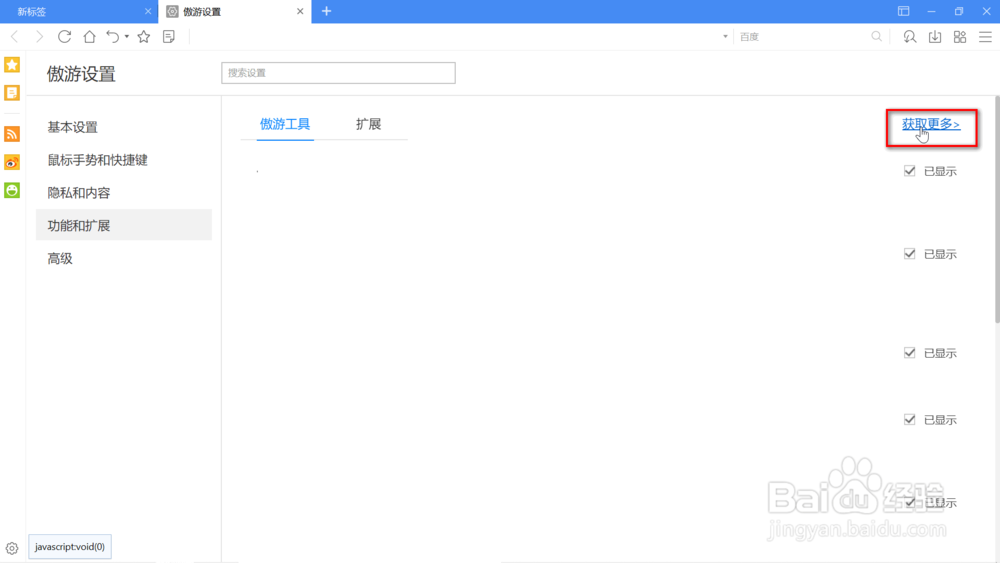
Task: Uncheck the second 已显示 checkbox
Action: point(909,254)
